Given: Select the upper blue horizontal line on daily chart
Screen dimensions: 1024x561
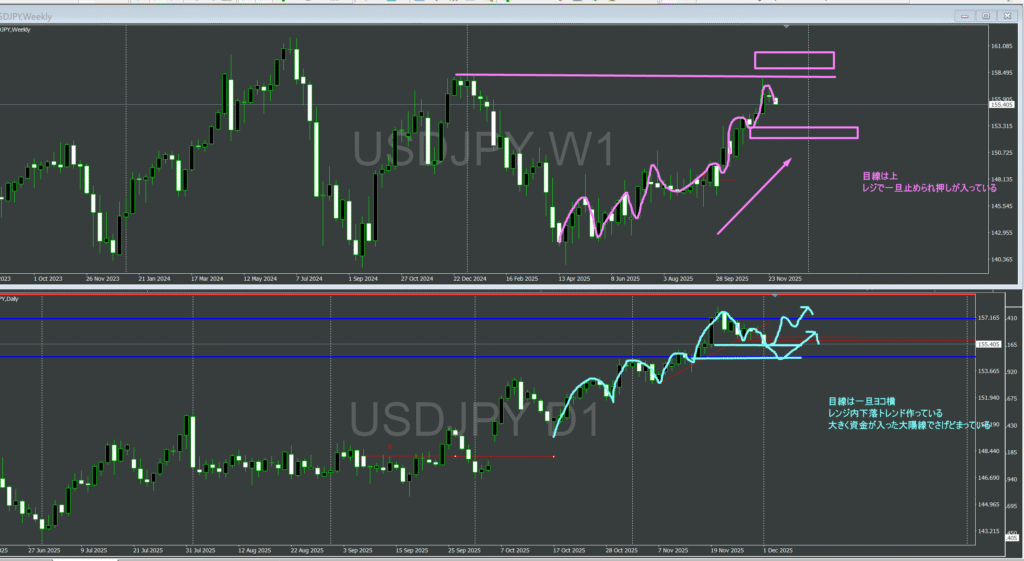Looking at the screenshot, I should [300, 319].
